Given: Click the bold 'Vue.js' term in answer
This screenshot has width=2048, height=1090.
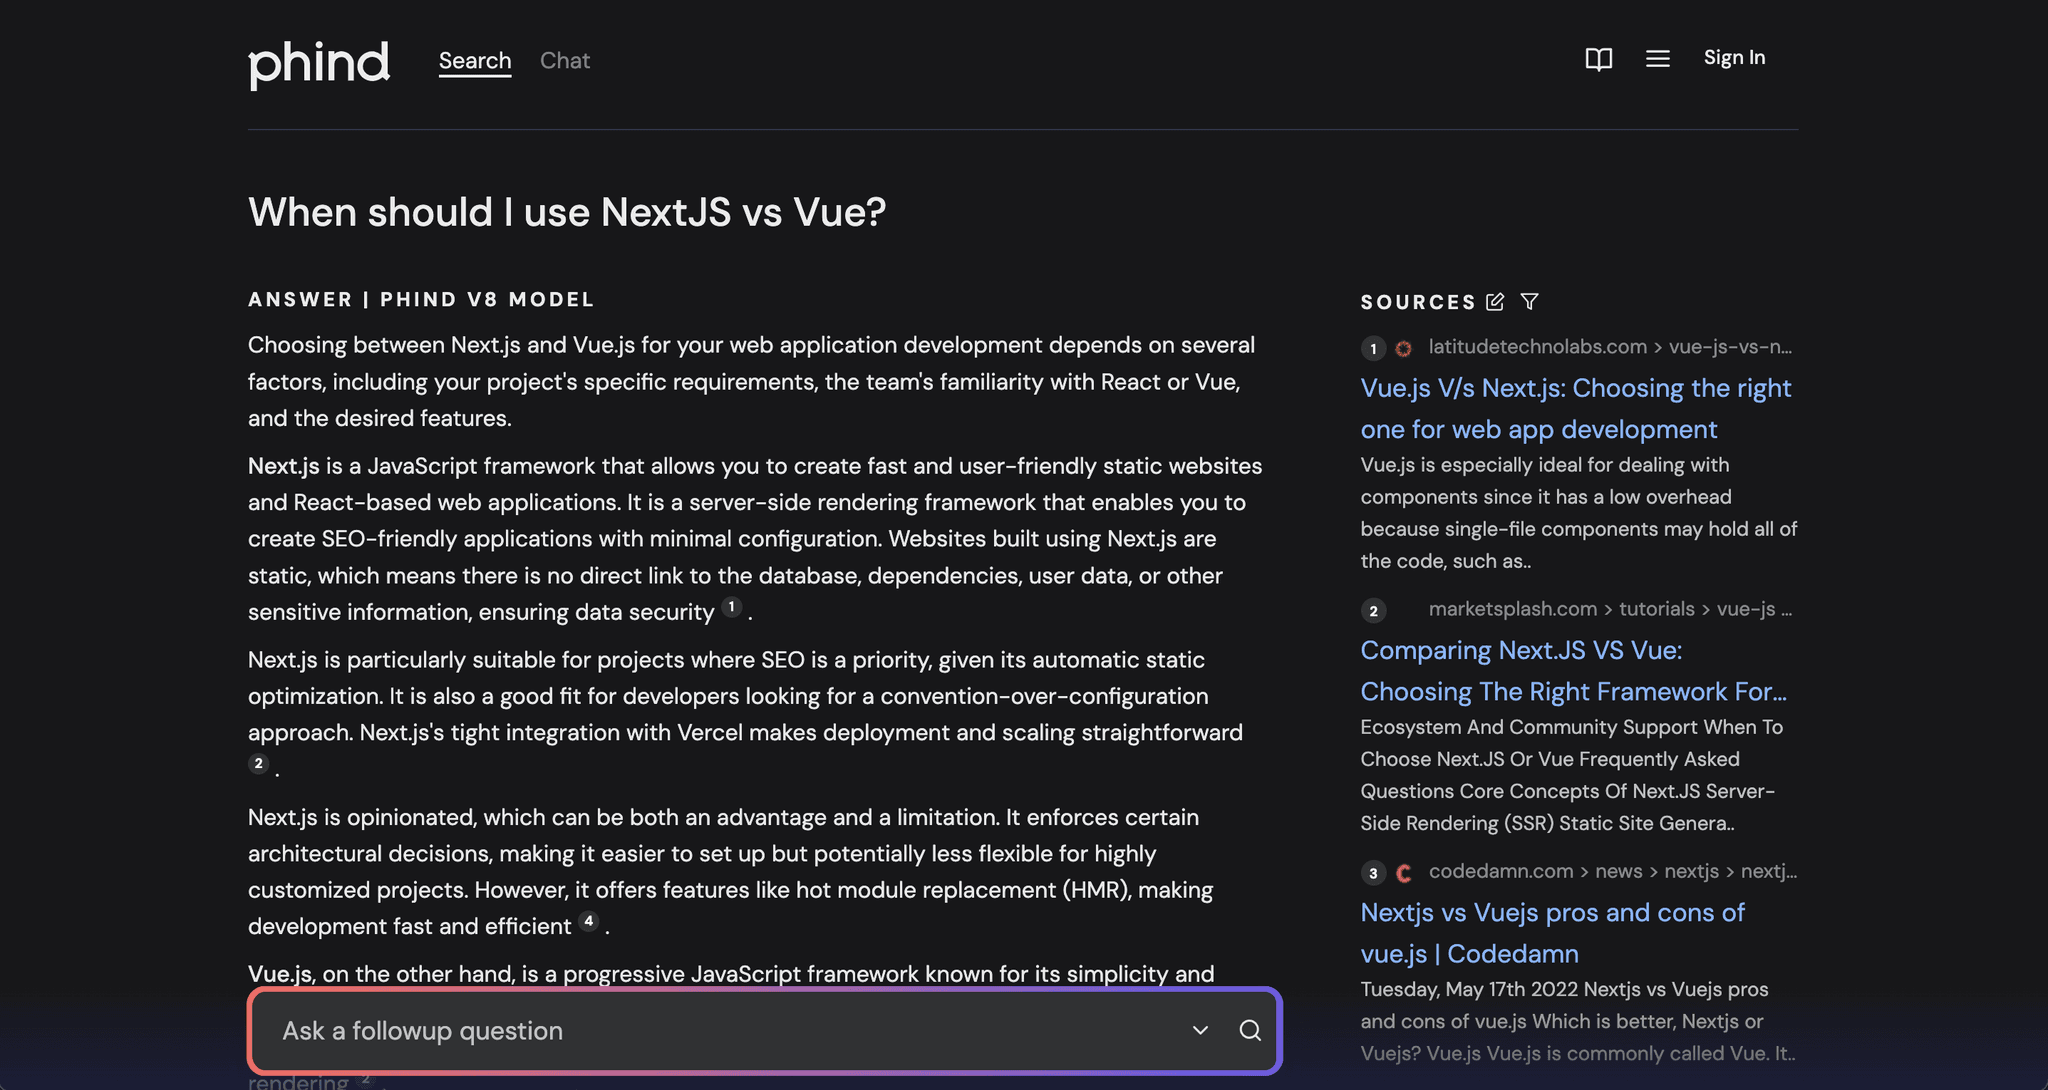Looking at the screenshot, I should [x=280, y=974].
